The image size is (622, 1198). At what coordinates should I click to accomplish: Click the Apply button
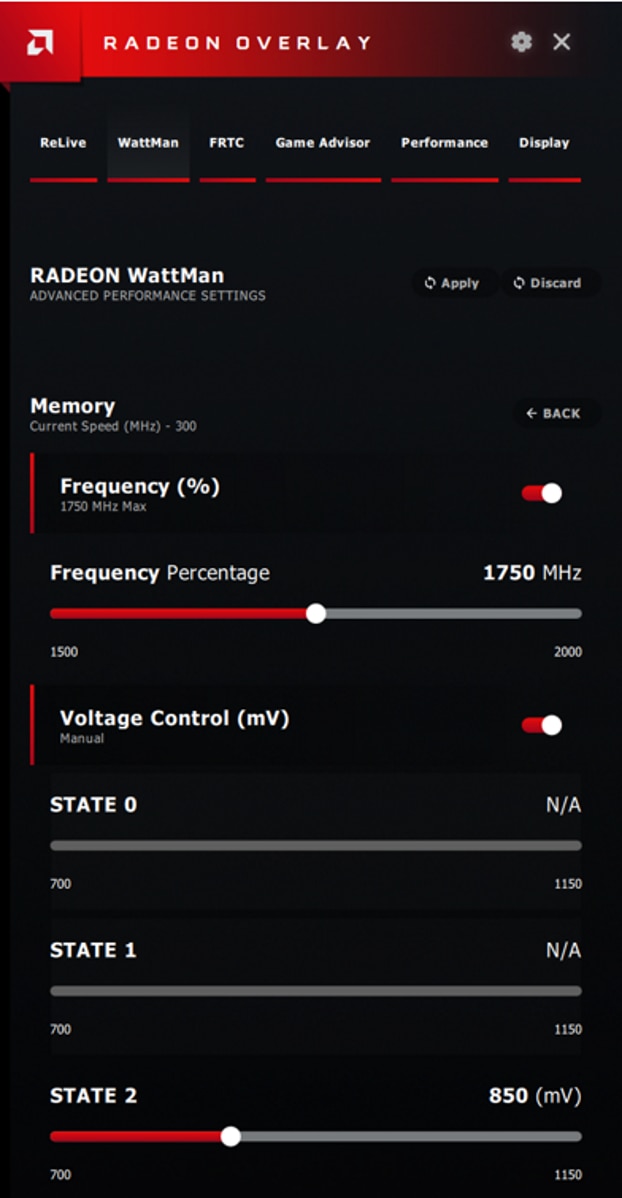(453, 283)
